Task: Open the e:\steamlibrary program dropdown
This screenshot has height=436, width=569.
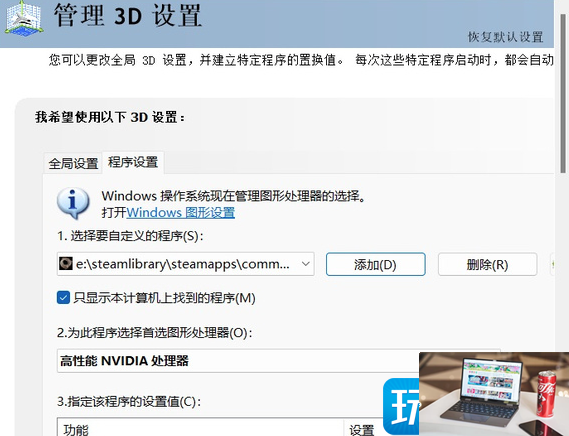Action: click(186, 264)
